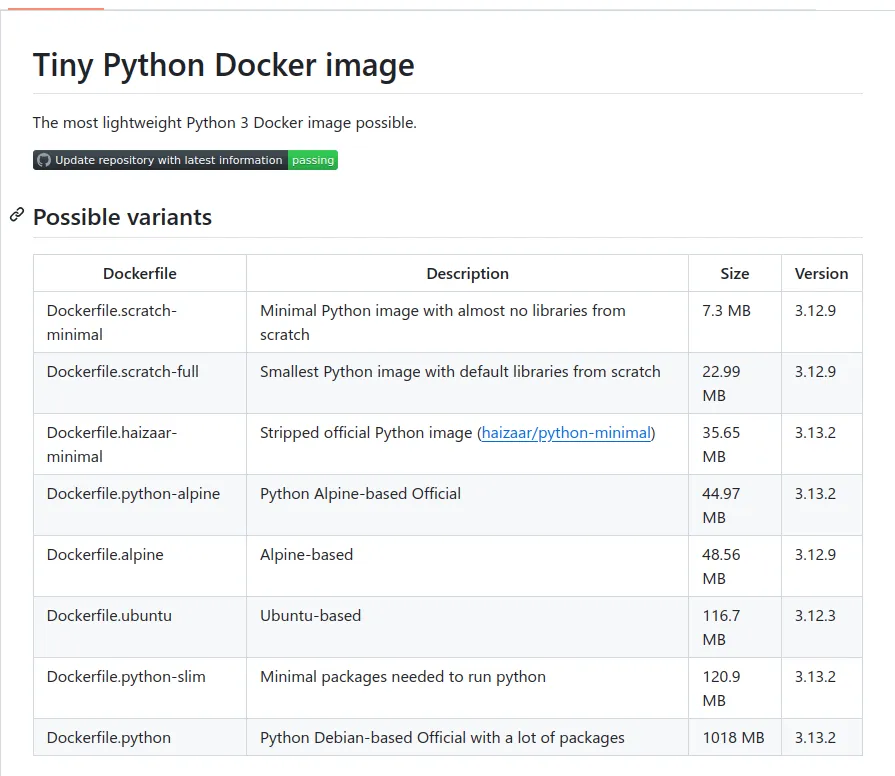This screenshot has height=776, width=895.
Task: Click the Version column header
Action: pyautogui.click(x=821, y=273)
